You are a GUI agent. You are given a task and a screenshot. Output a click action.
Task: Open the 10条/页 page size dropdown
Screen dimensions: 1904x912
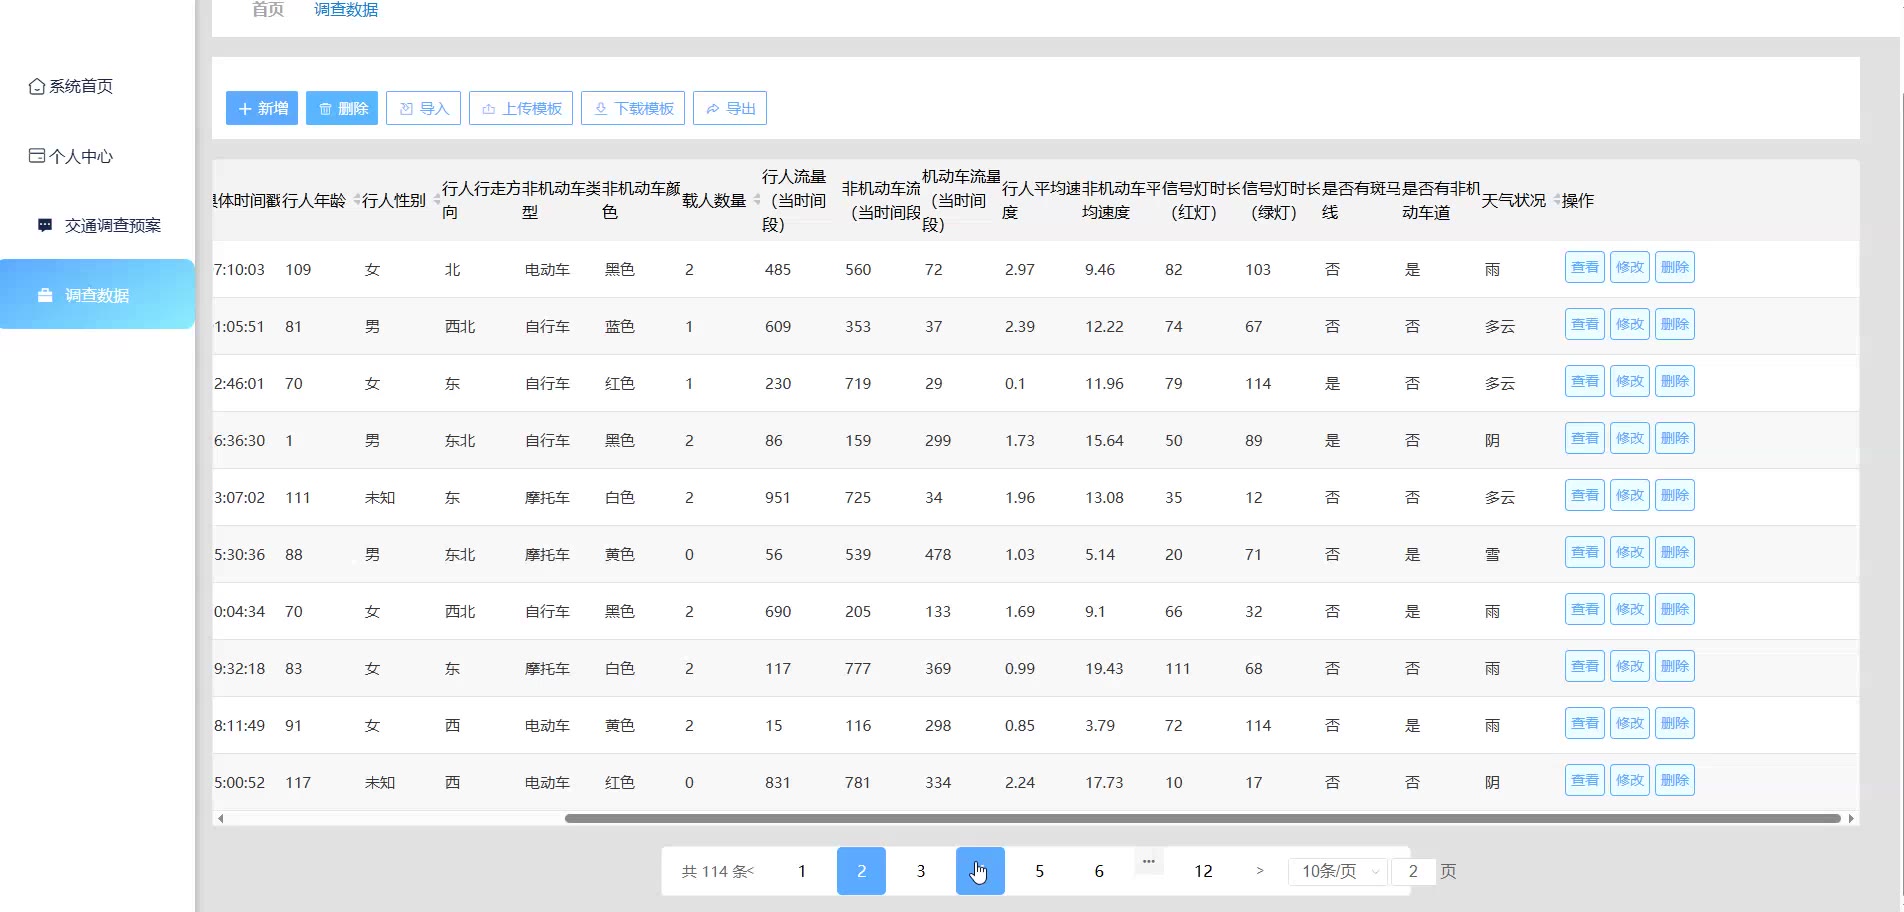click(1337, 871)
